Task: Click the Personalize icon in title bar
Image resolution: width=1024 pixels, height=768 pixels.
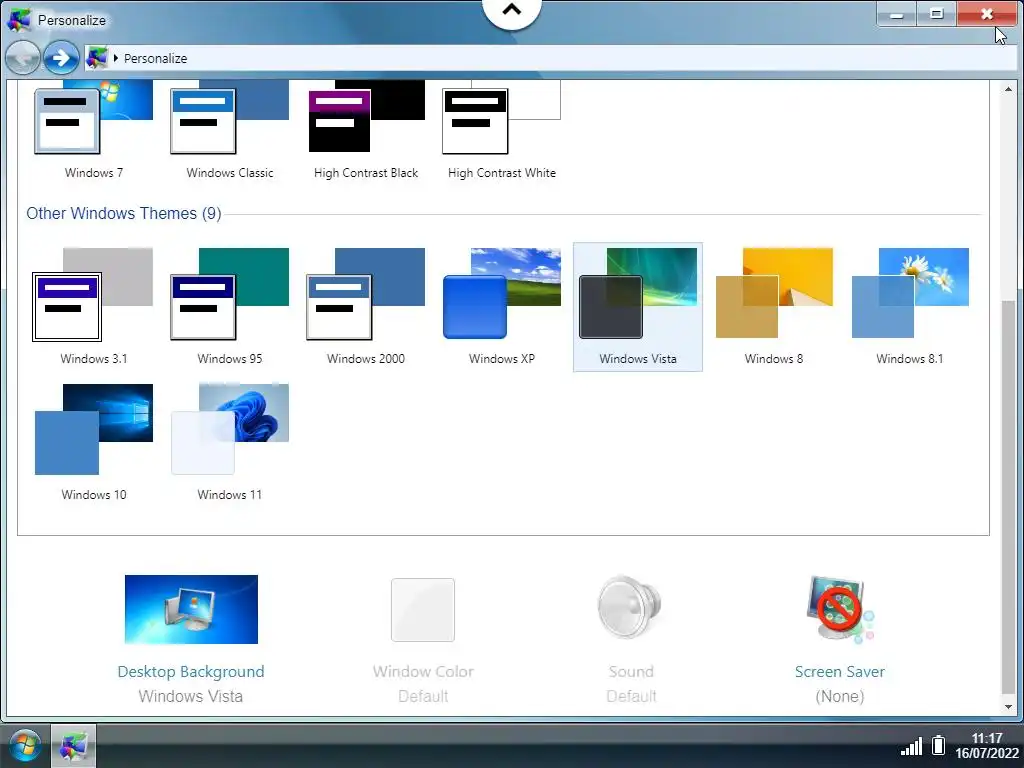Action: [x=18, y=20]
